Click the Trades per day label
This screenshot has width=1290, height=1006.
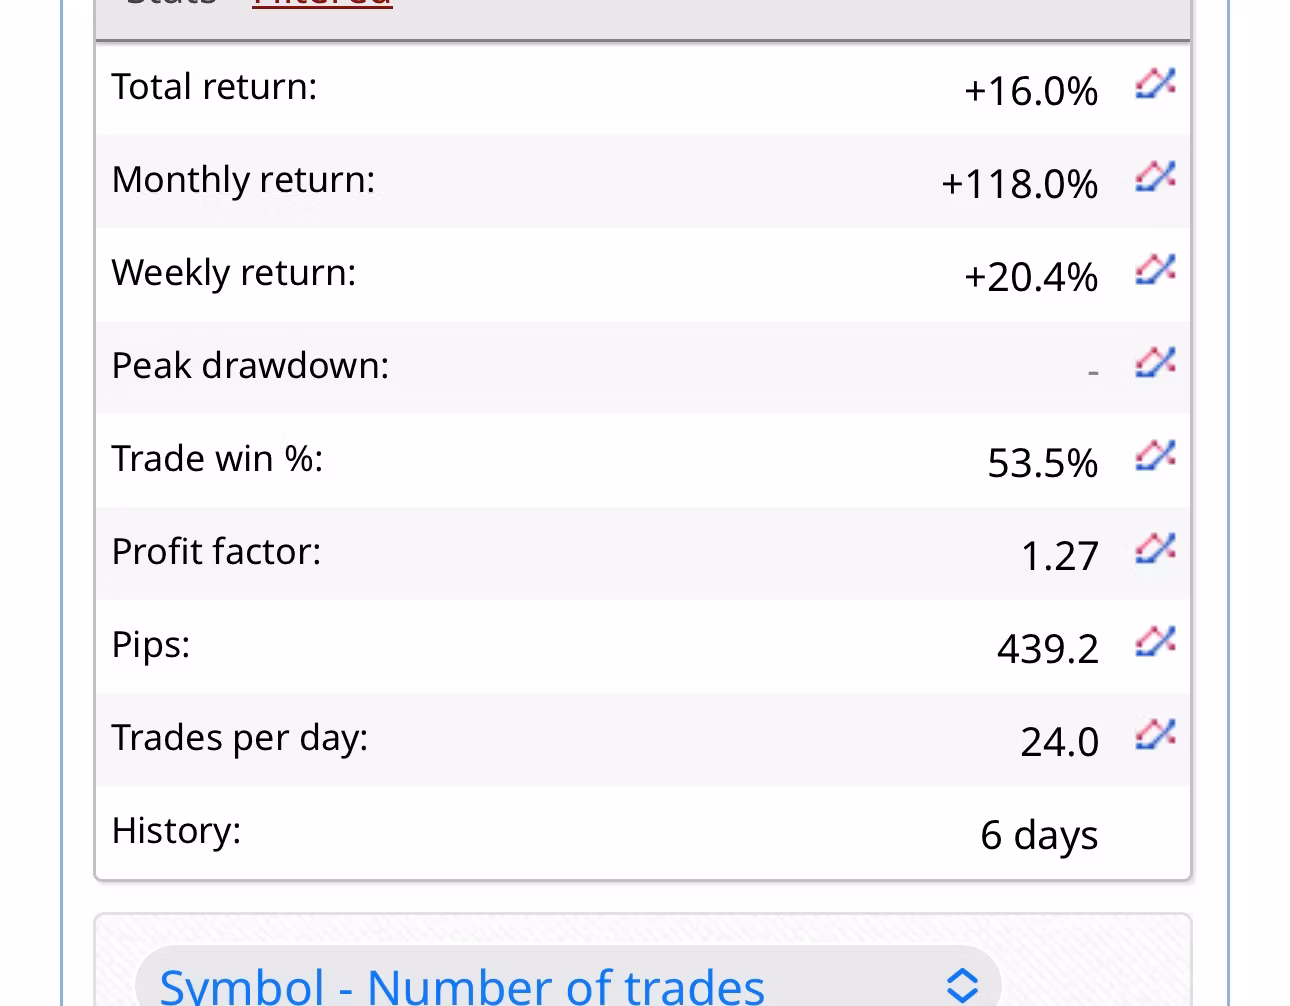click(x=240, y=738)
